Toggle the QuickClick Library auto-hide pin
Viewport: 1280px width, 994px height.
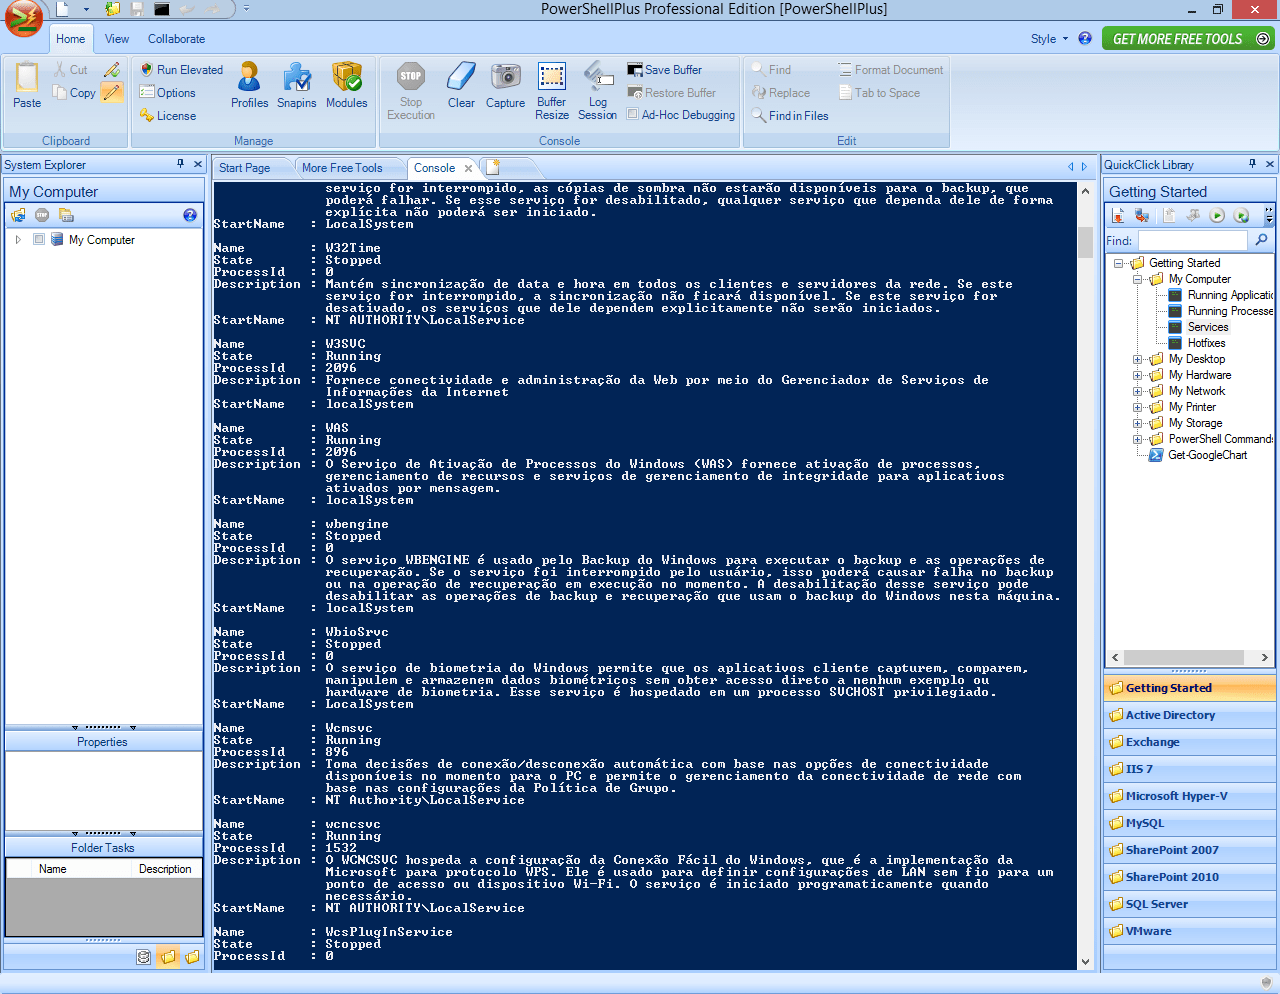pyautogui.click(x=1253, y=164)
